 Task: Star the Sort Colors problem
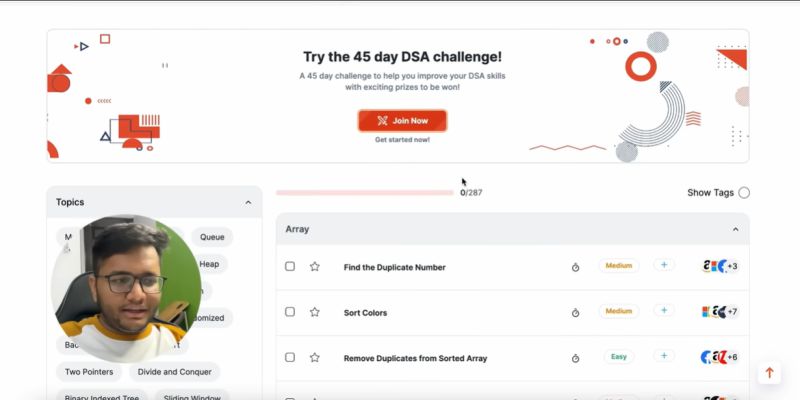coord(315,312)
